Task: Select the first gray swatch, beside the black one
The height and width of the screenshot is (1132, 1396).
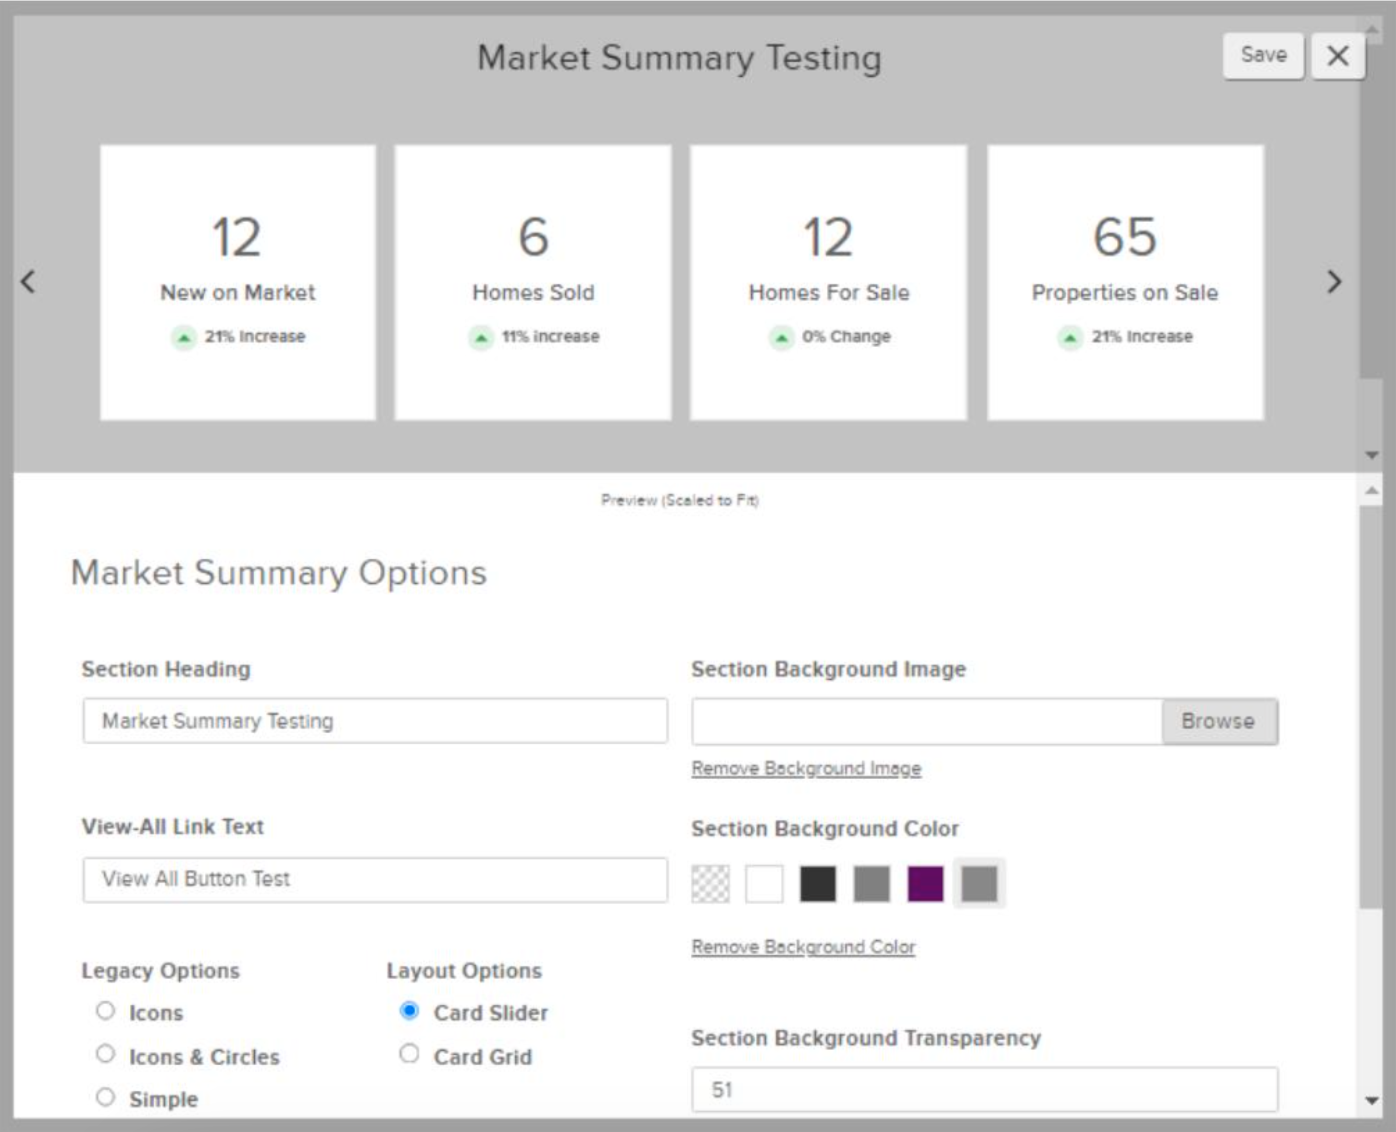Action: pyautogui.click(x=872, y=884)
